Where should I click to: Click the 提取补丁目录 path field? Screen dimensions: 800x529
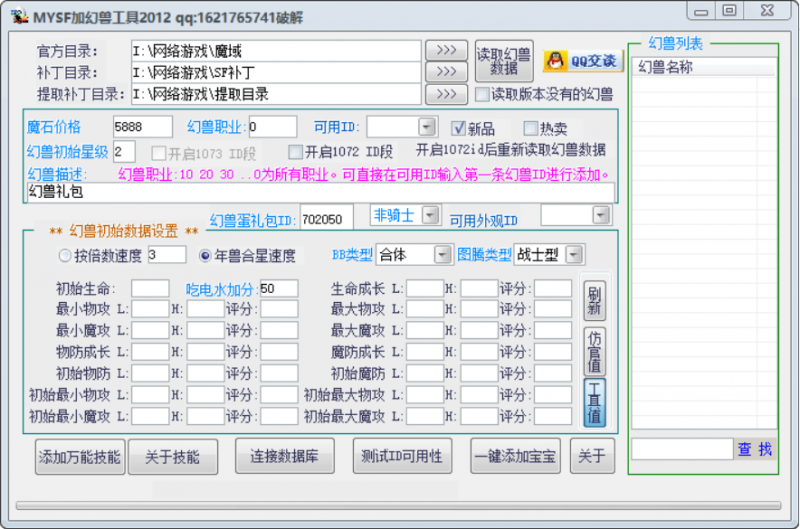(276, 94)
